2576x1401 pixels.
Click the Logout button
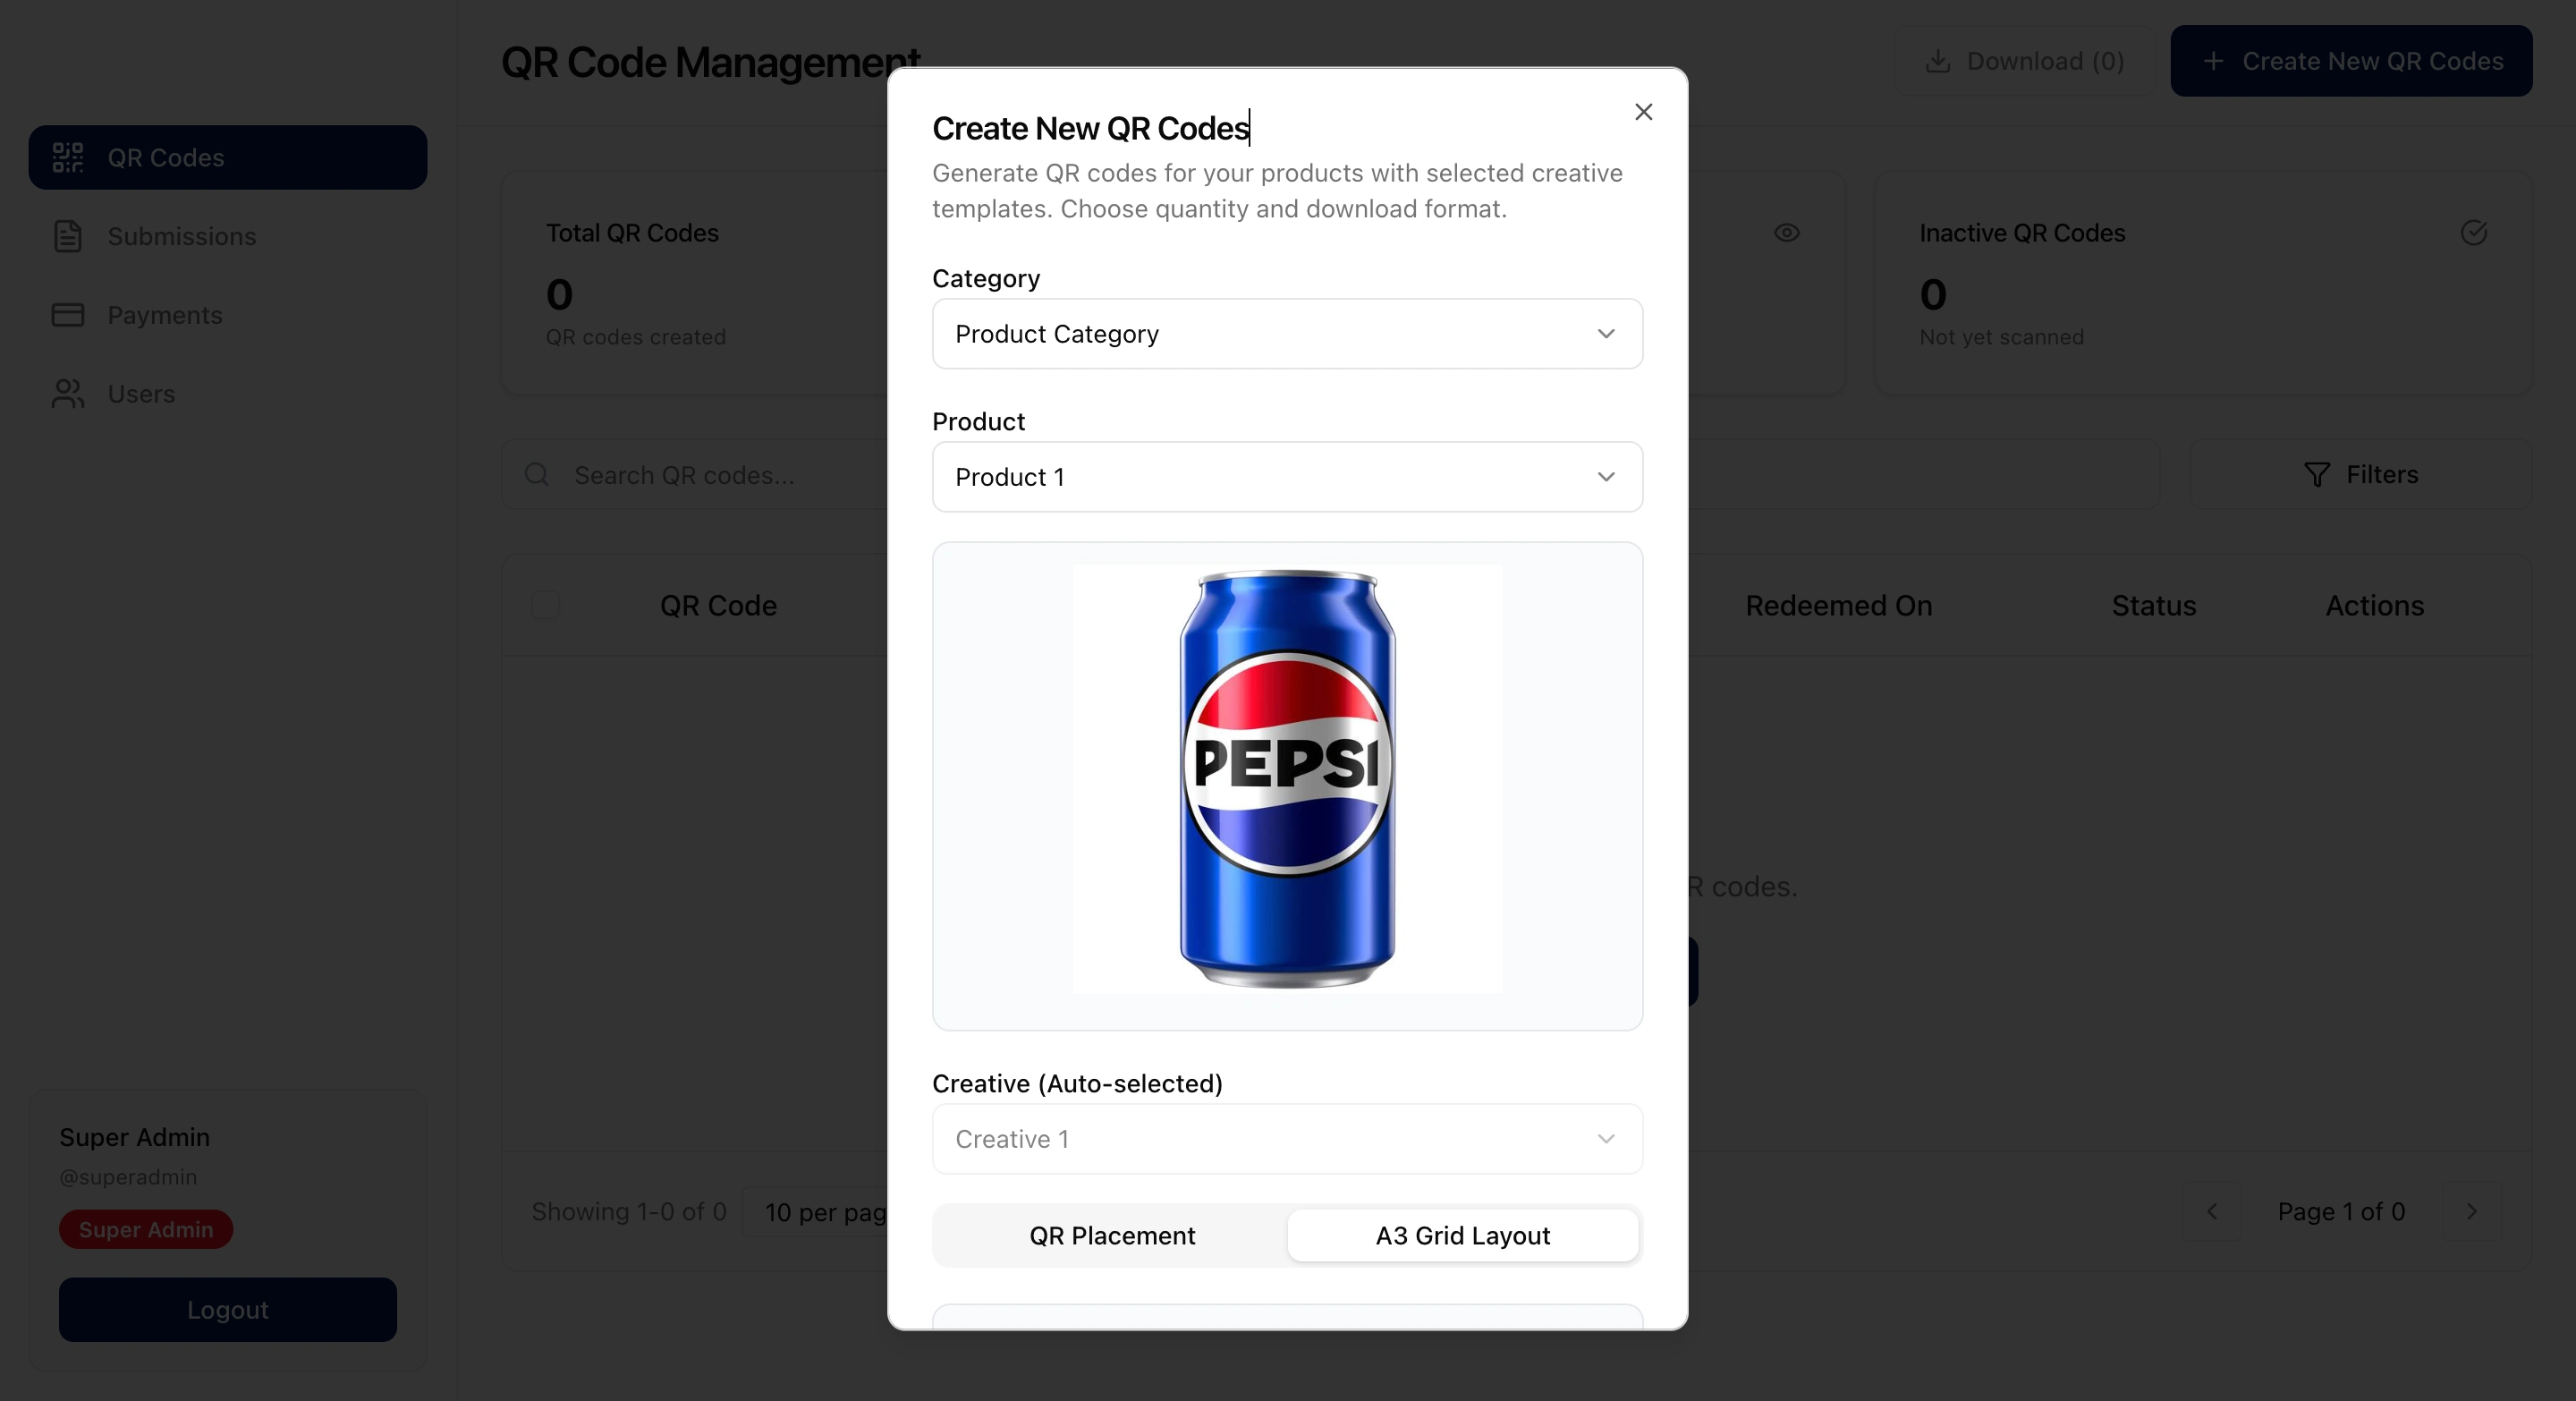(x=227, y=1310)
